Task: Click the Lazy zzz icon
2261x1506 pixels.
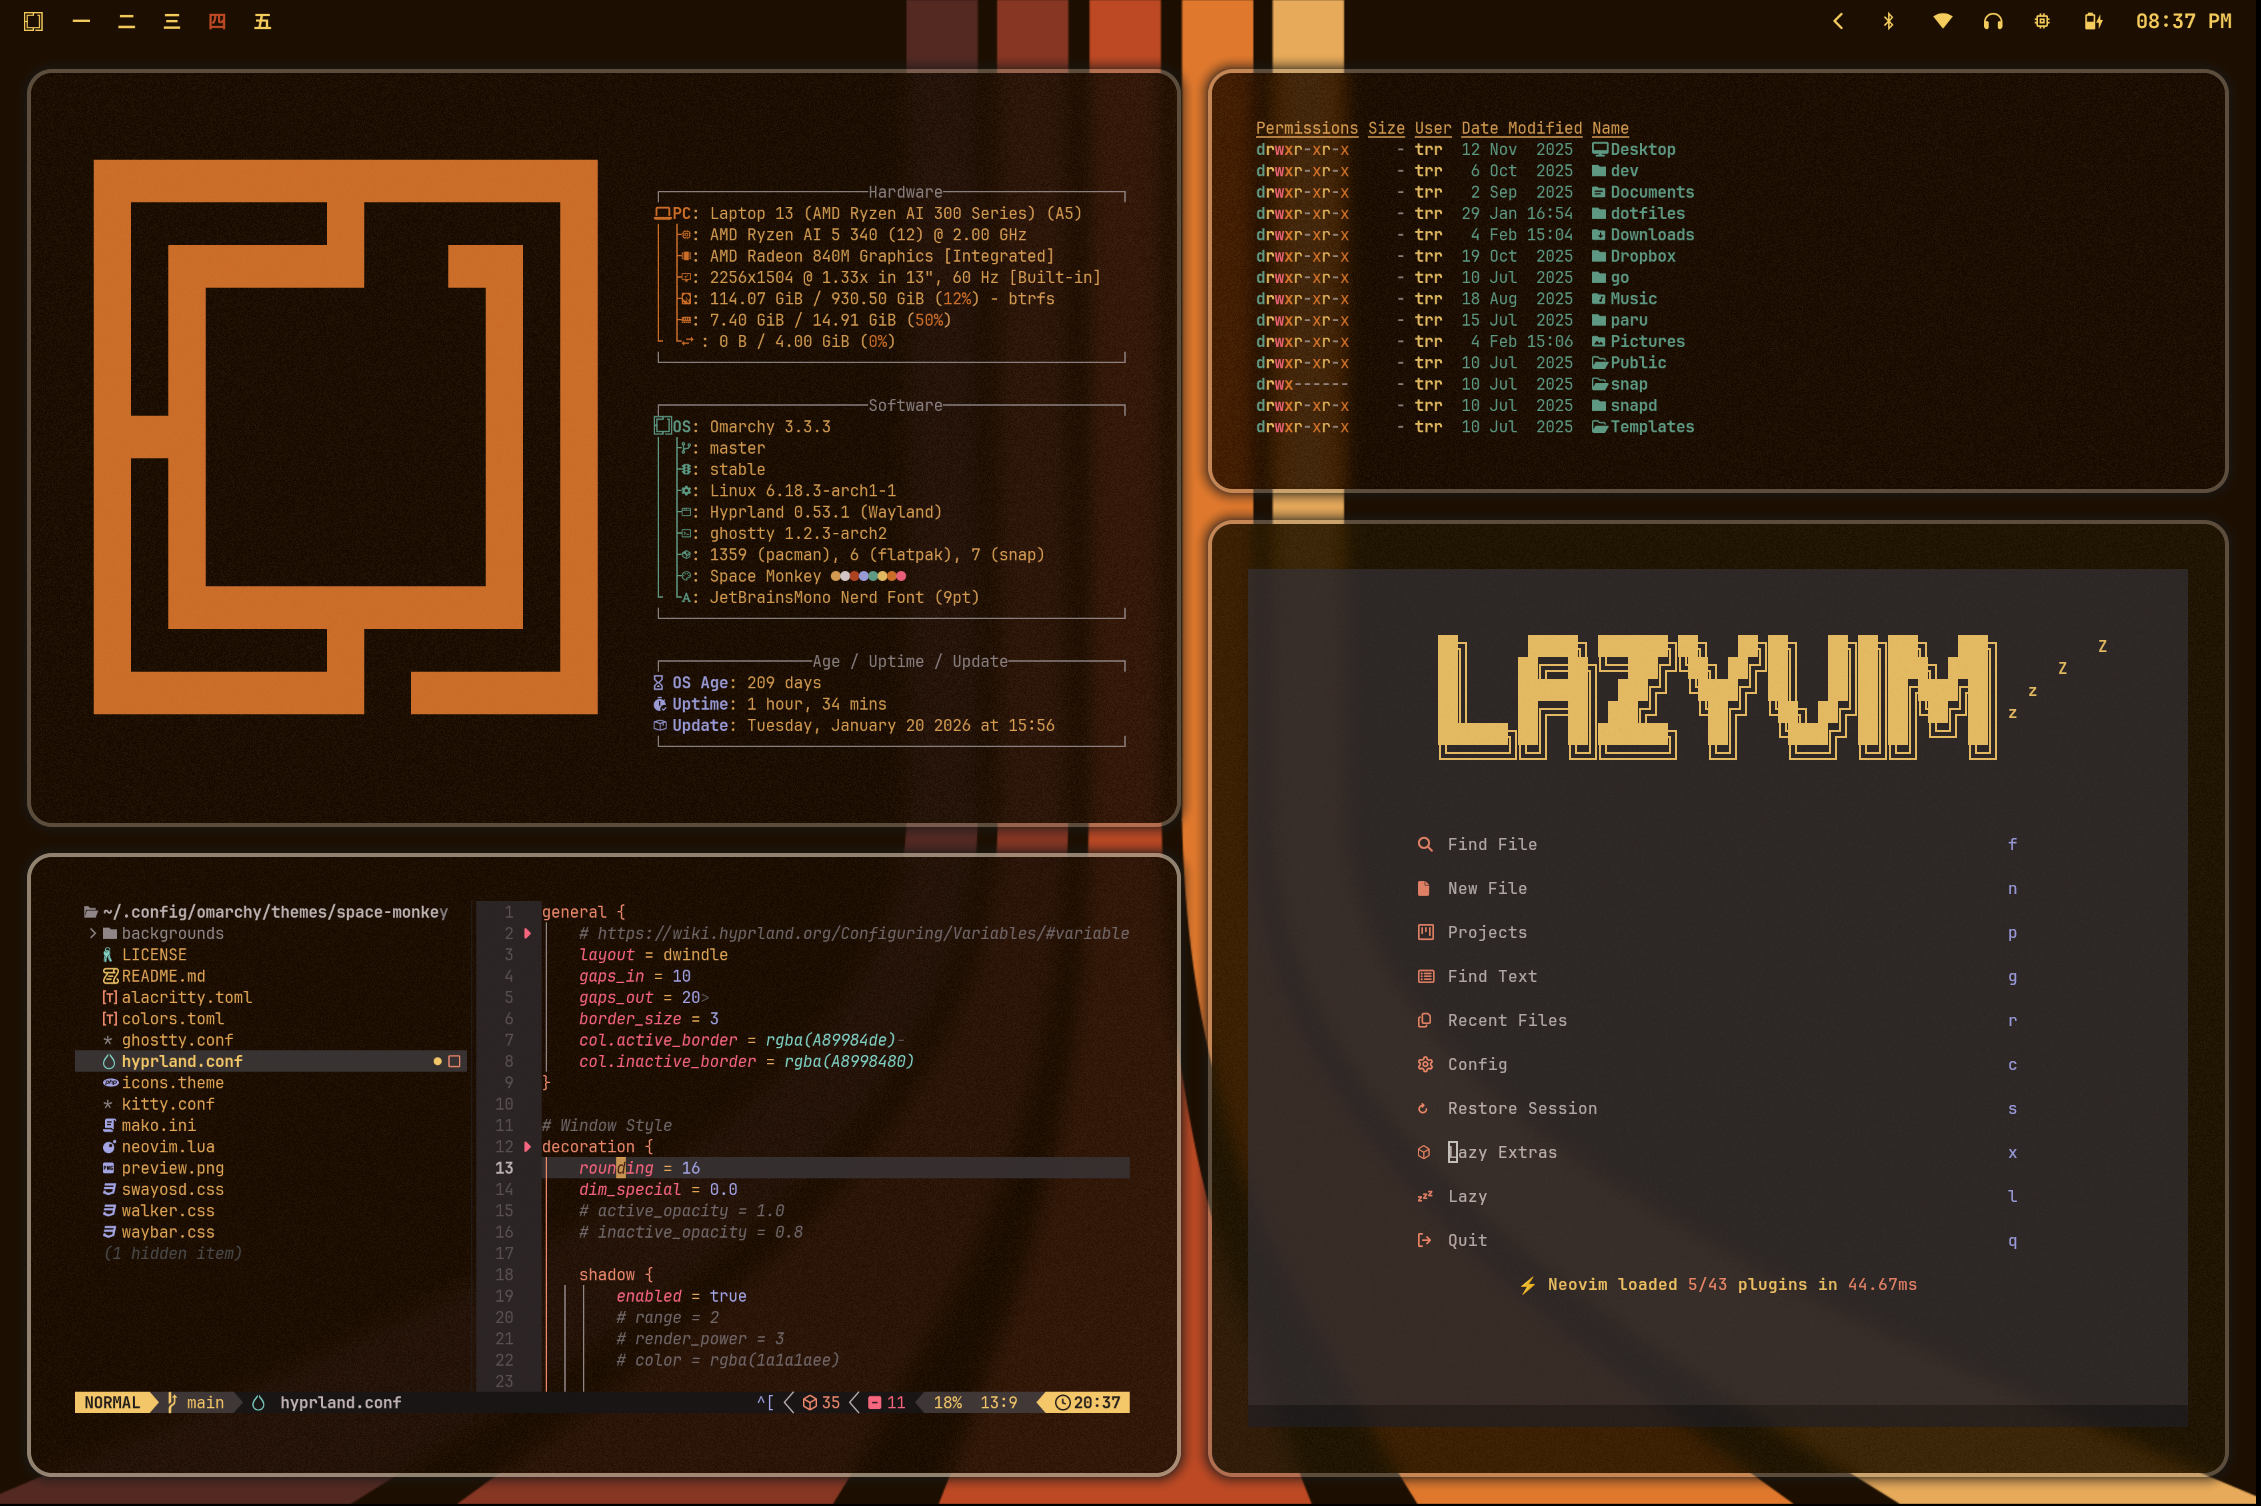Action: pos(1425,1196)
